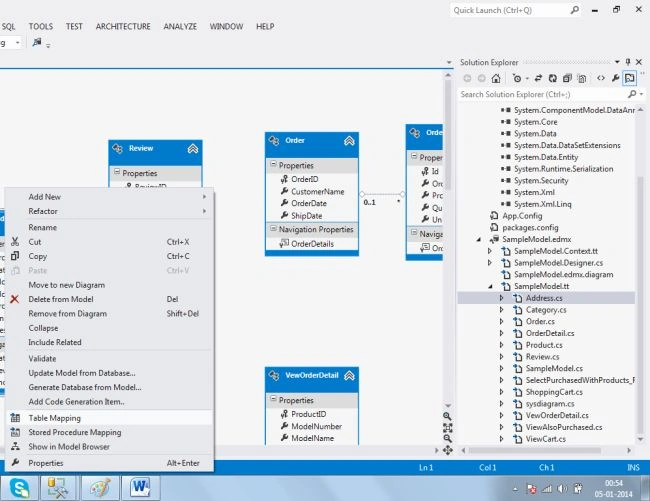Click the diagram Zoom Out magnifier
650x501 pixels.
447,438
